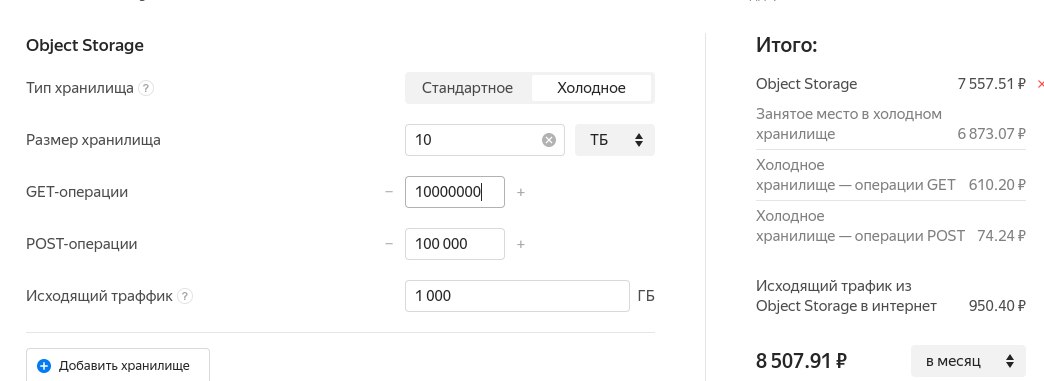
Task: Focus the GET-операции input field
Action: (455, 192)
